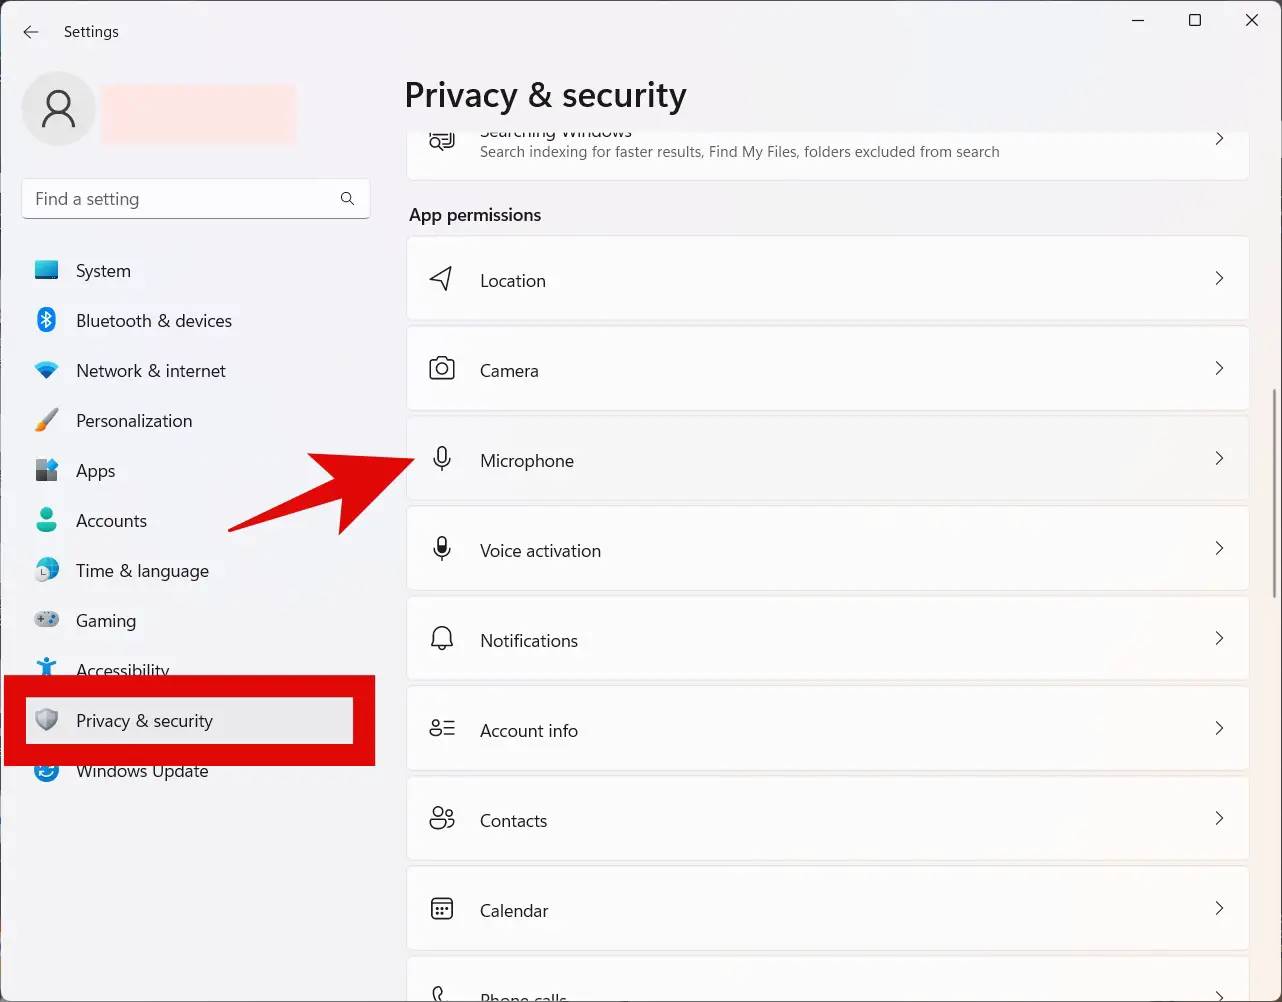Viewport: 1282px width, 1002px height.
Task: Minimize the Settings window
Action: point(1138,20)
